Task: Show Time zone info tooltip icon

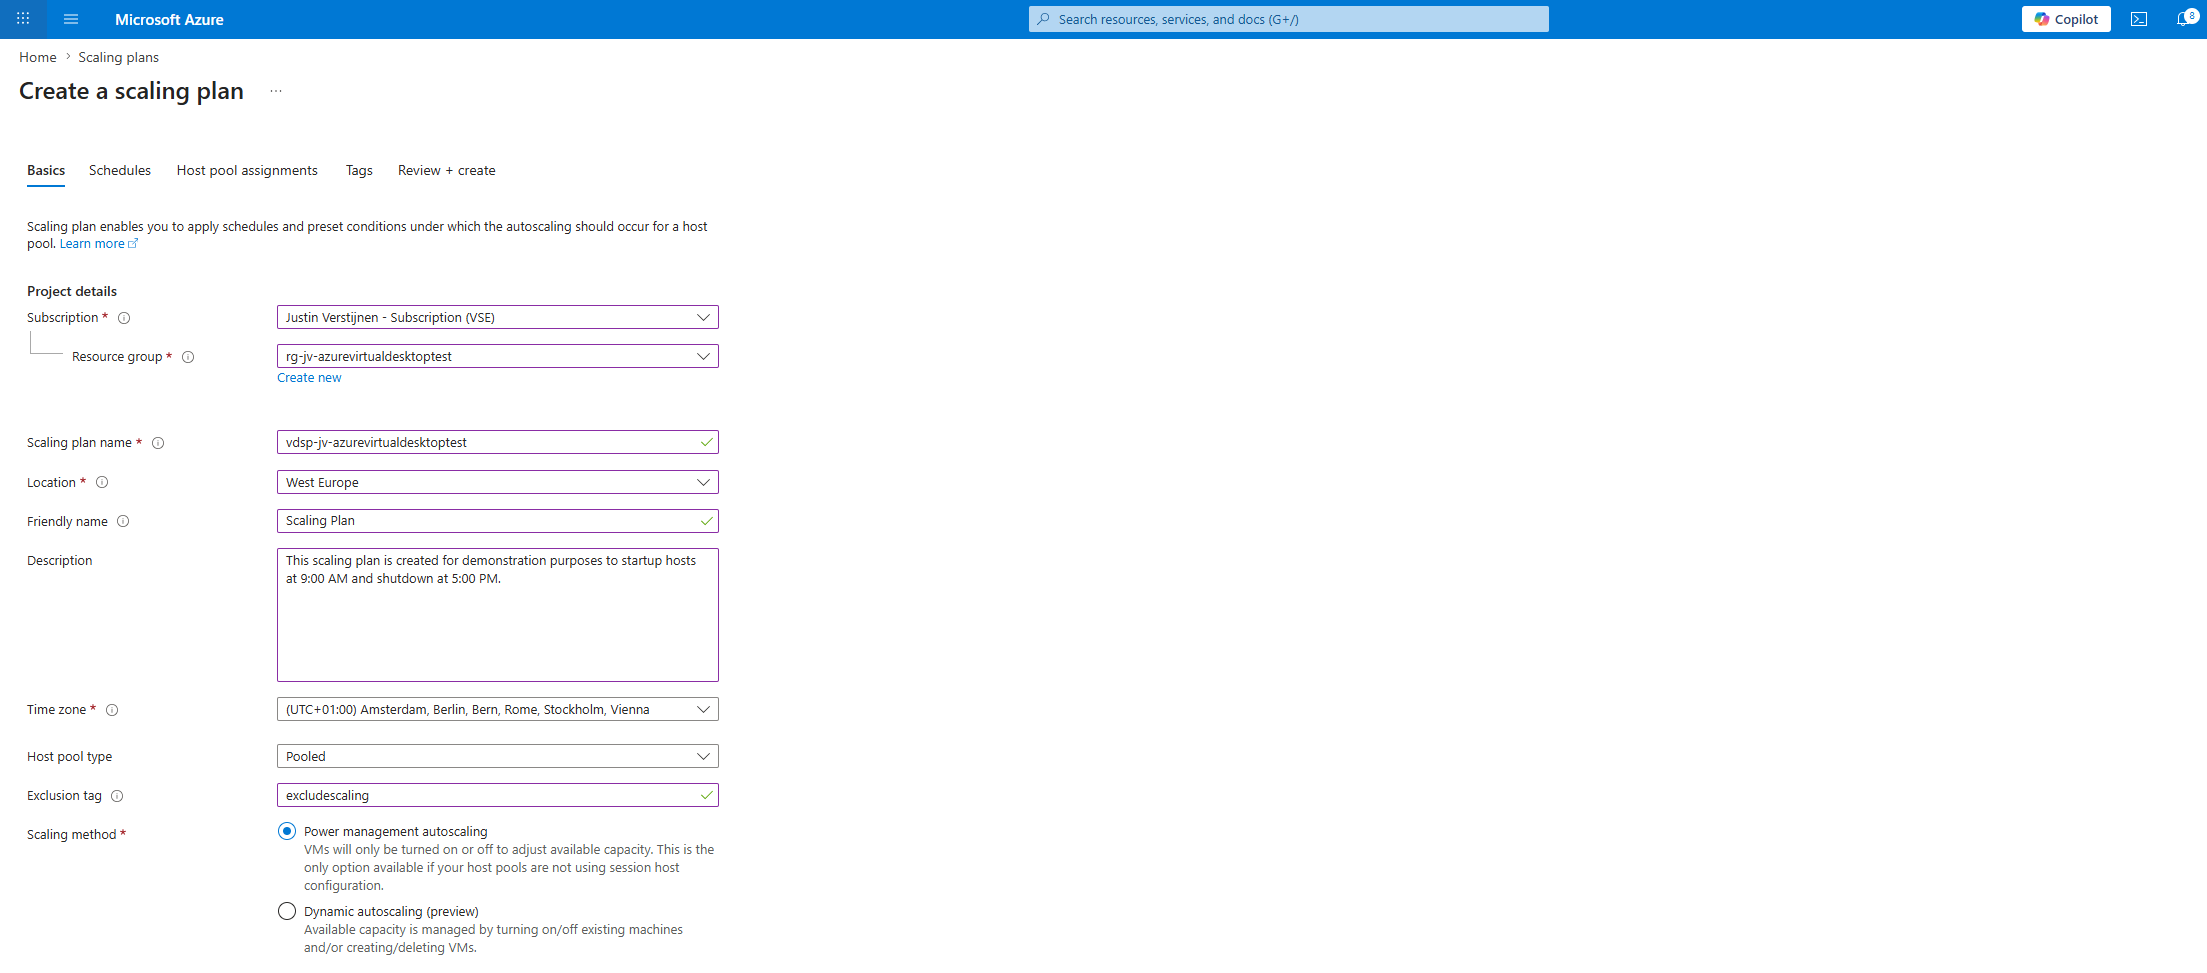Action: coord(112,710)
